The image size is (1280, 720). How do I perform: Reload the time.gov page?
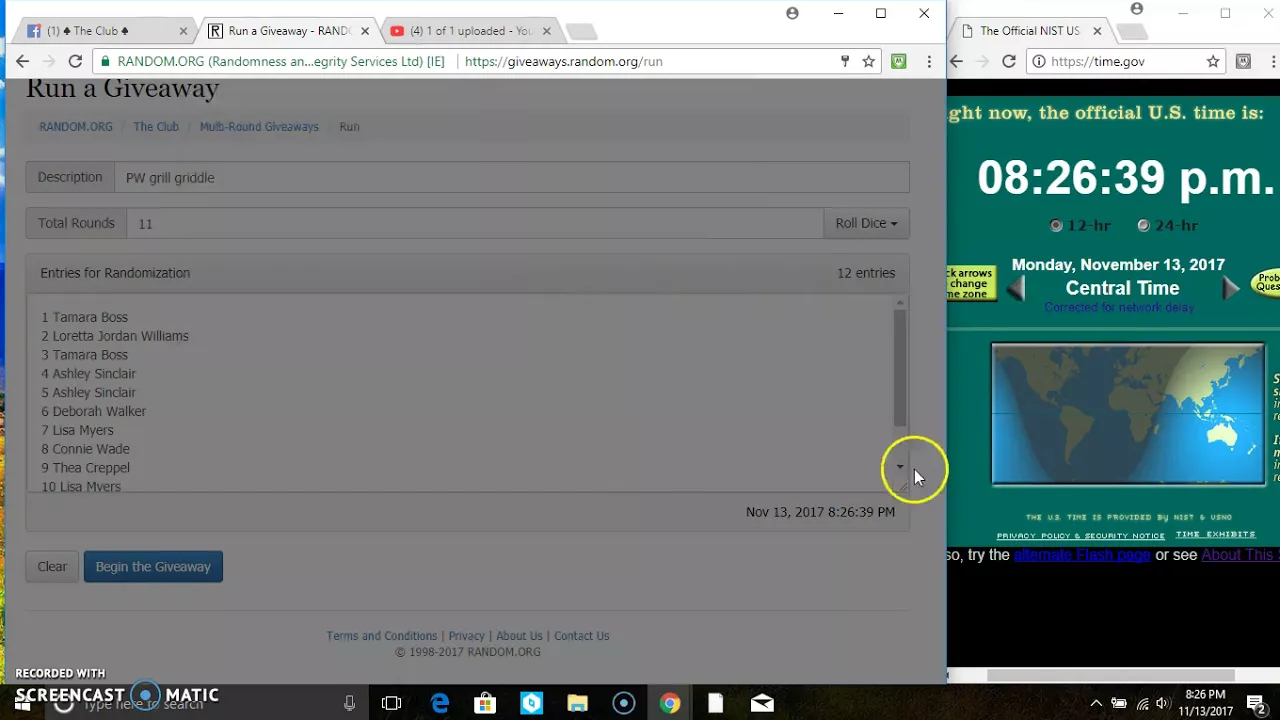pyautogui.click(x=1009, y=61)
